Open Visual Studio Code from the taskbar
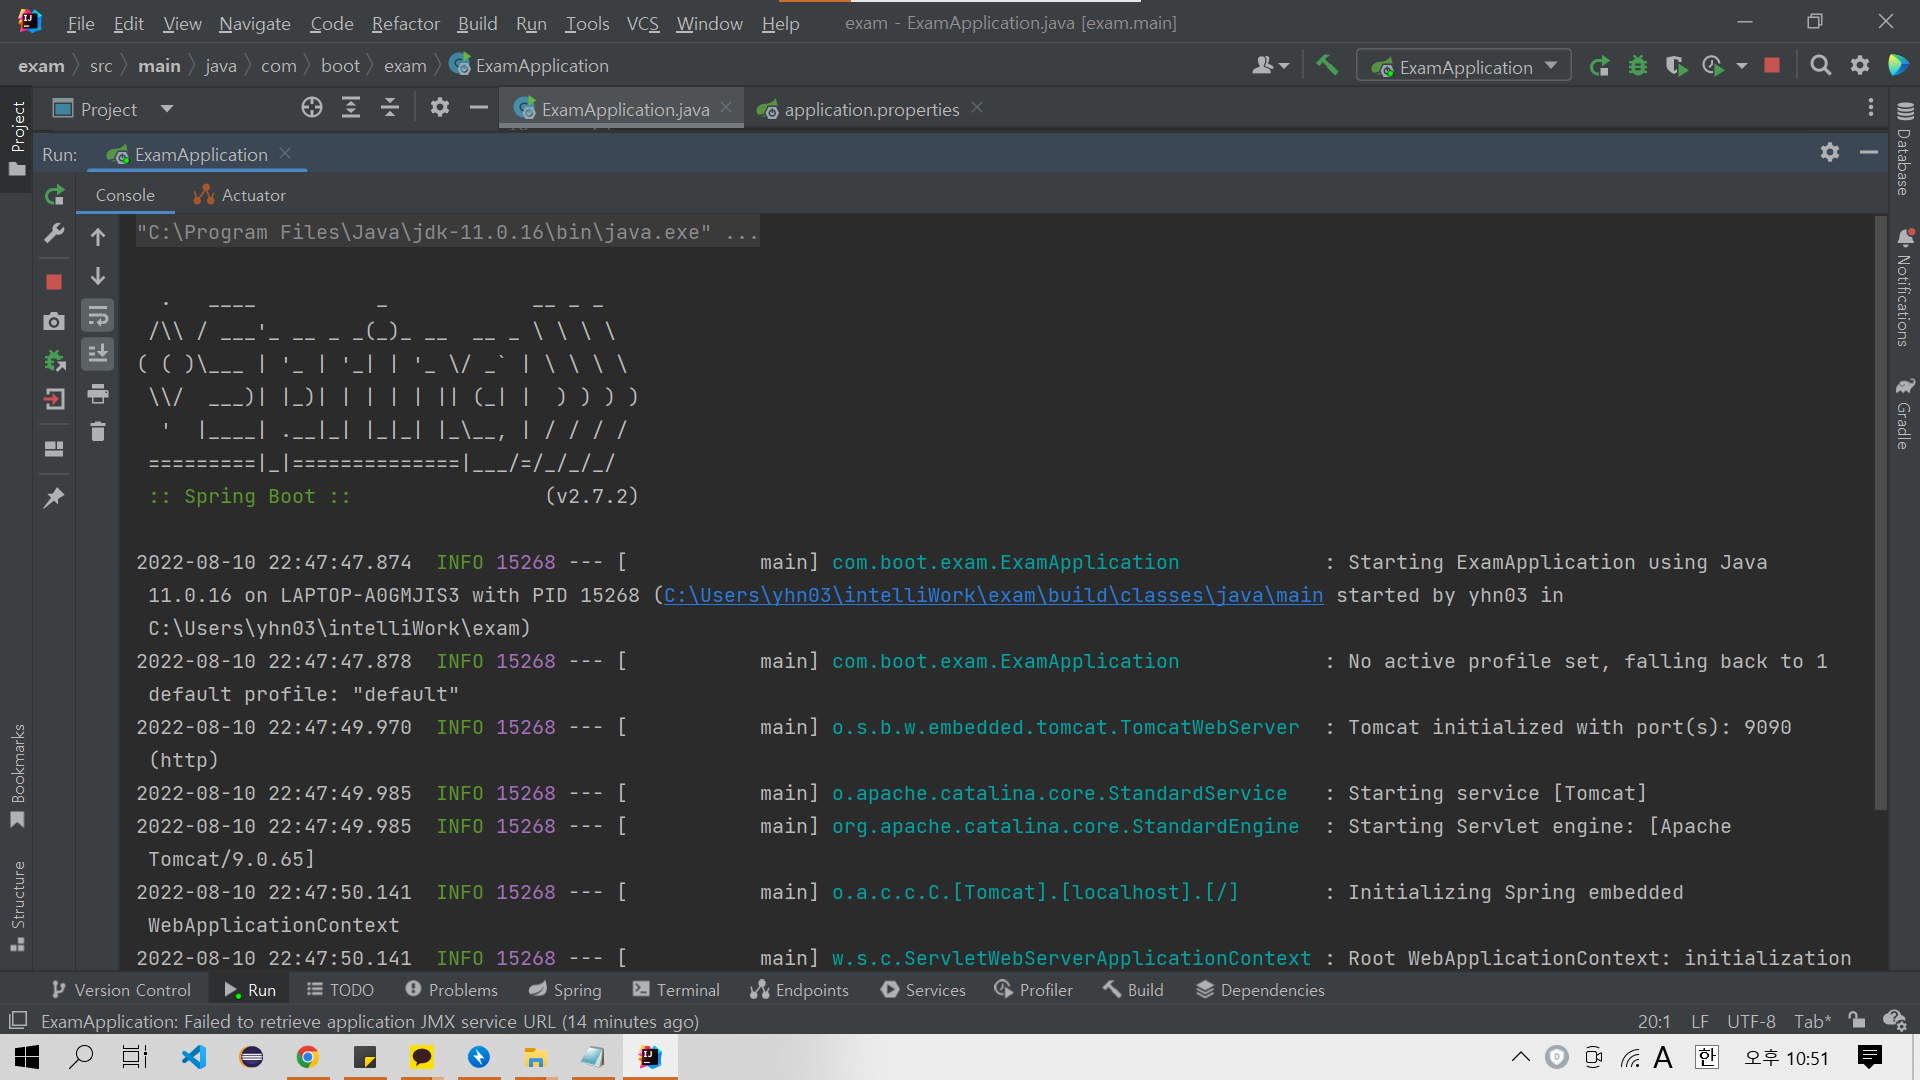This screenshot has width=1920, height=1080. pos(194,1057)
